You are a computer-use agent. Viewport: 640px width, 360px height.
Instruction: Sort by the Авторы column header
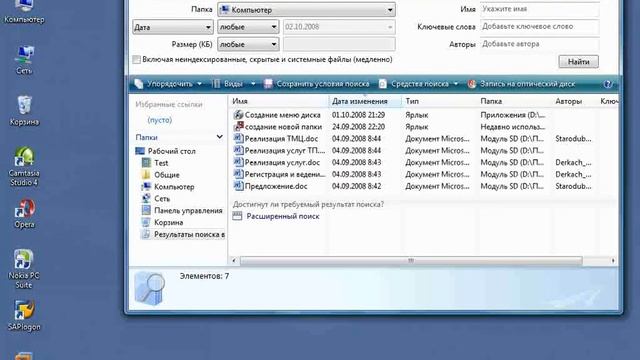coord(574,101)
